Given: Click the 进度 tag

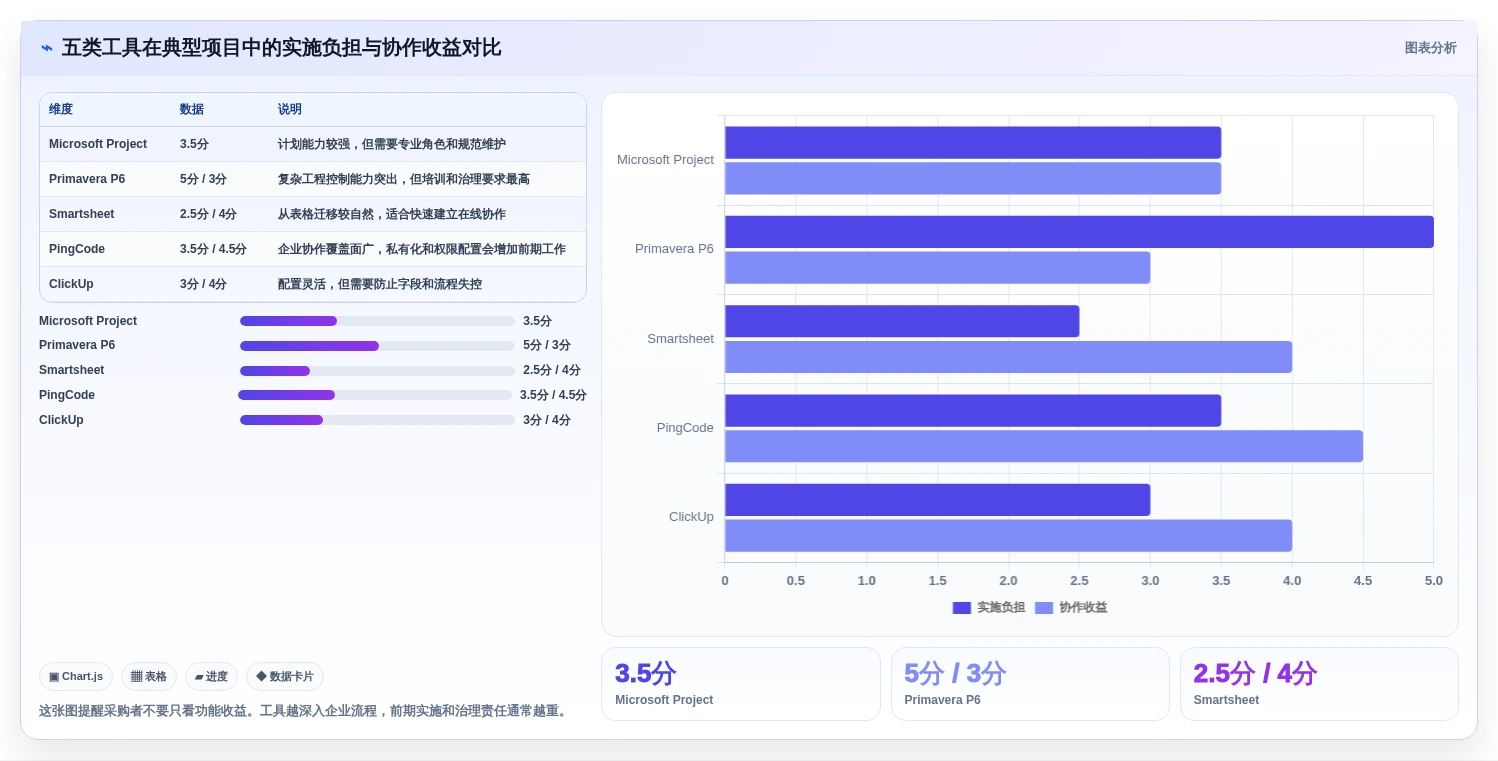Looking at the screenshot, I should [x=211, y=676].
